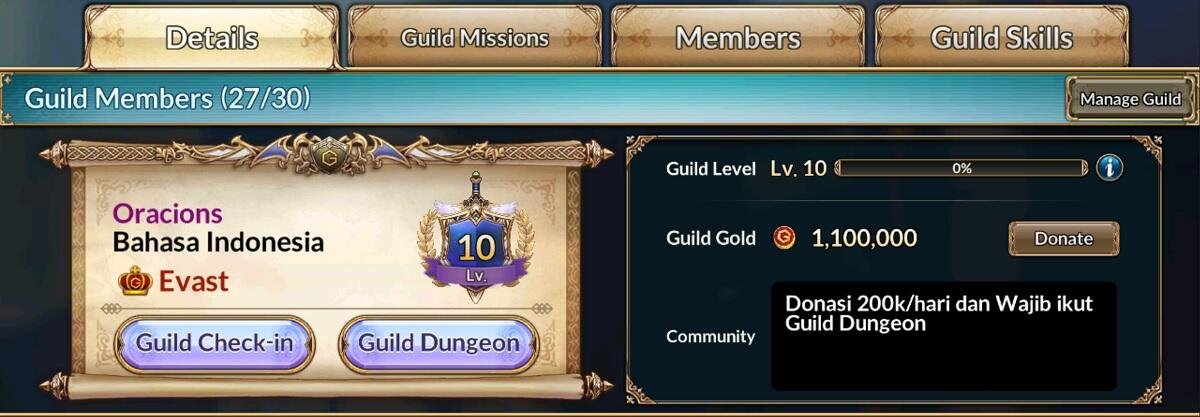Tap the Level 10 guild shield emblem
Viewport: 1200px width, 417px height.
(476, 238)
